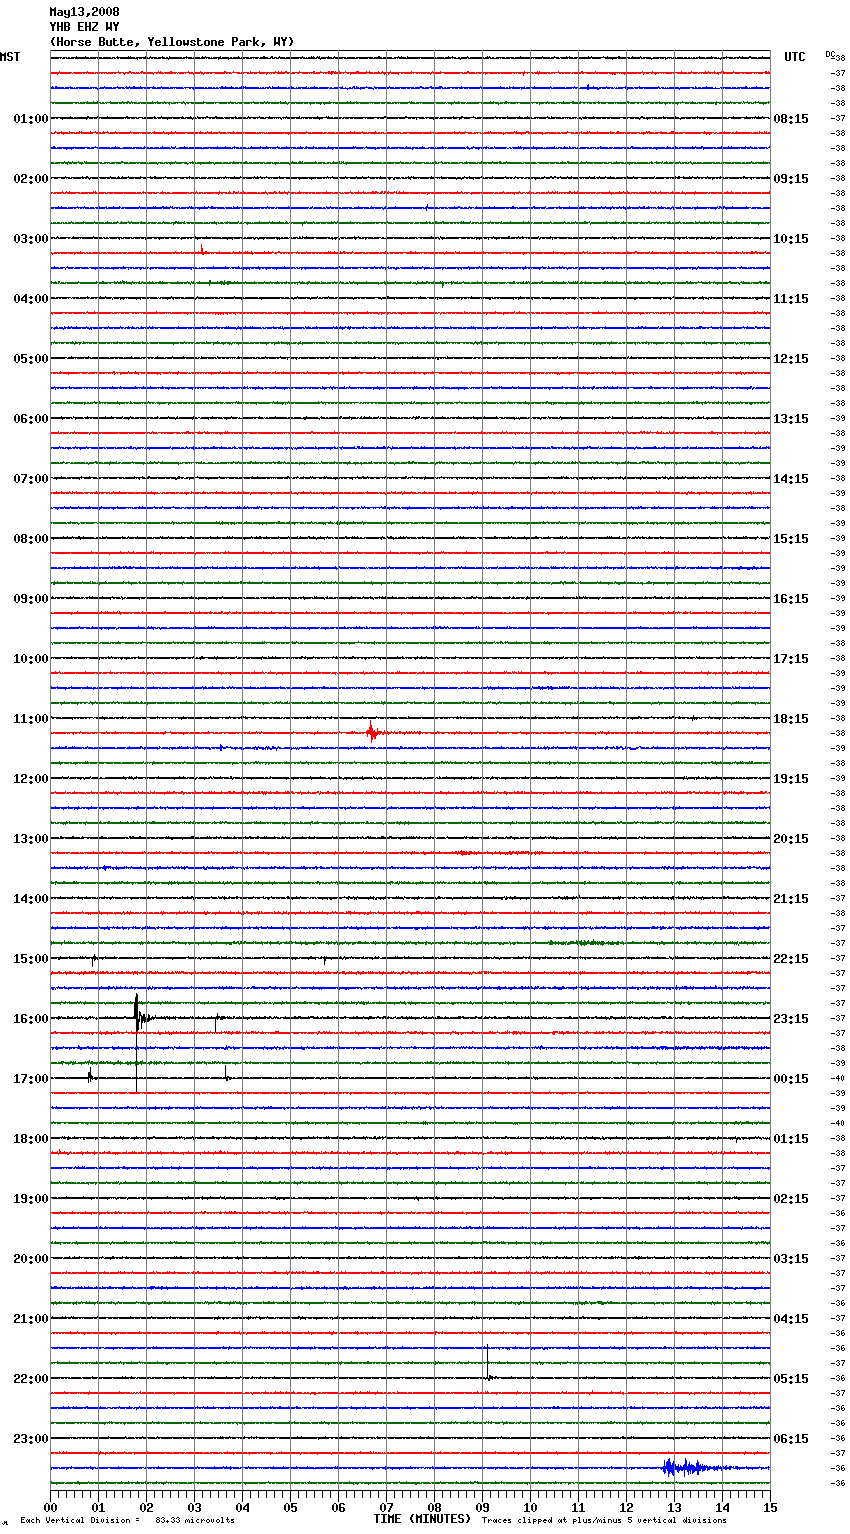The width and height of the screenshot is (850, 1534).
Task: Click minute tick label 03 on x-axis
Action: 194,1507
